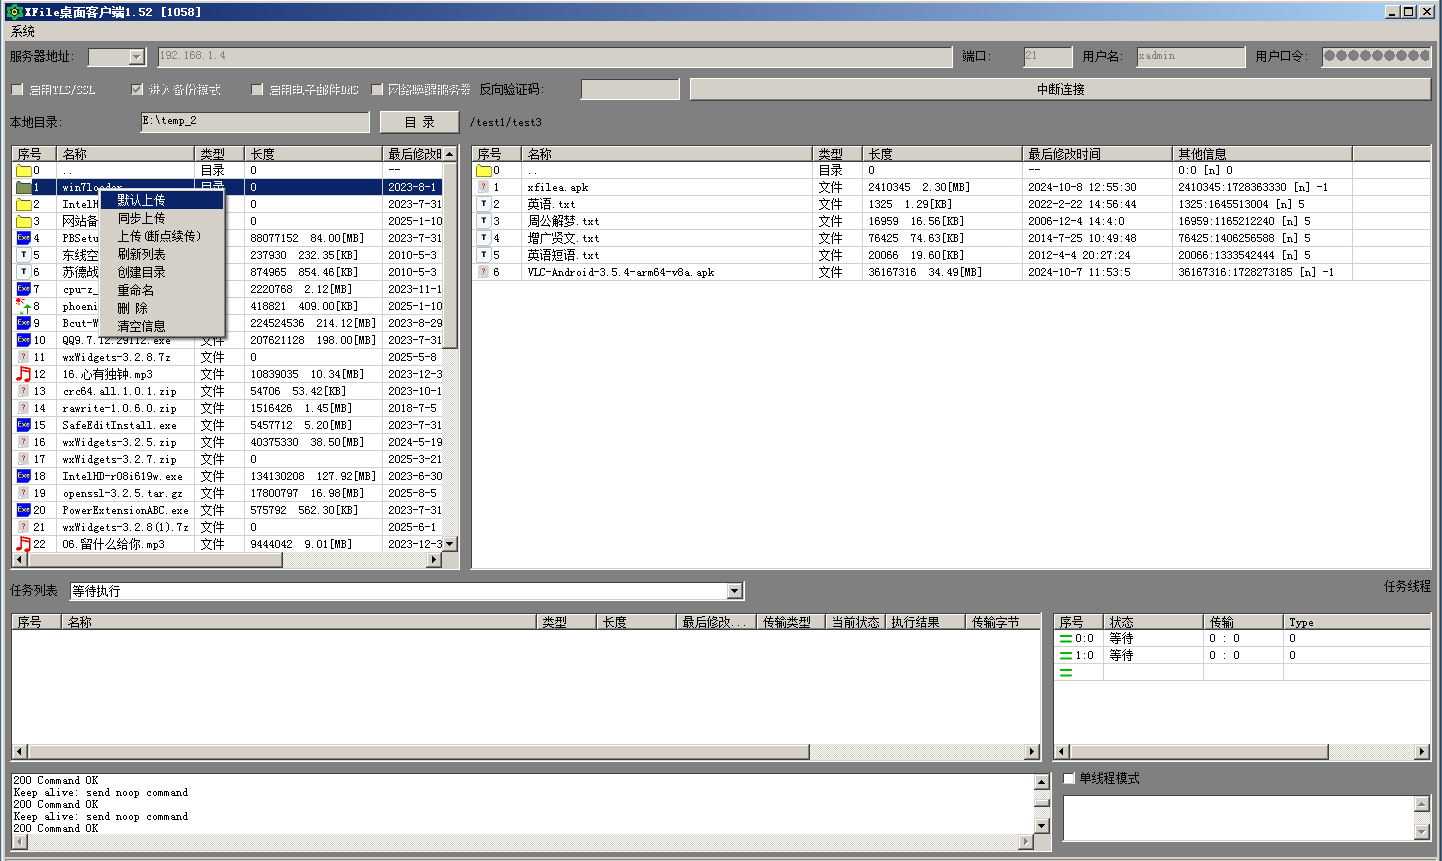Click the file icon of wxWidgets-3.2.5.zip
The width and height of the screenshot is (1442, 861).
pos(24,442)
